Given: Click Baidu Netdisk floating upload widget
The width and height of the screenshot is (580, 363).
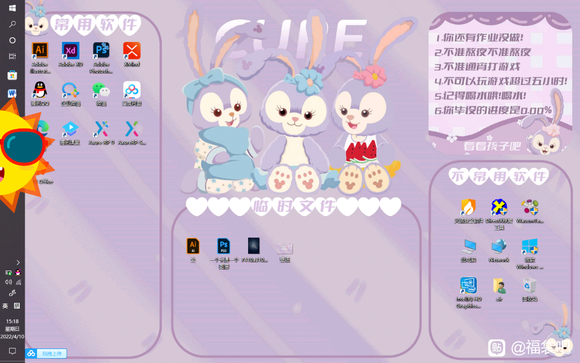Looking at the screenshot, I should pos(47,353).
